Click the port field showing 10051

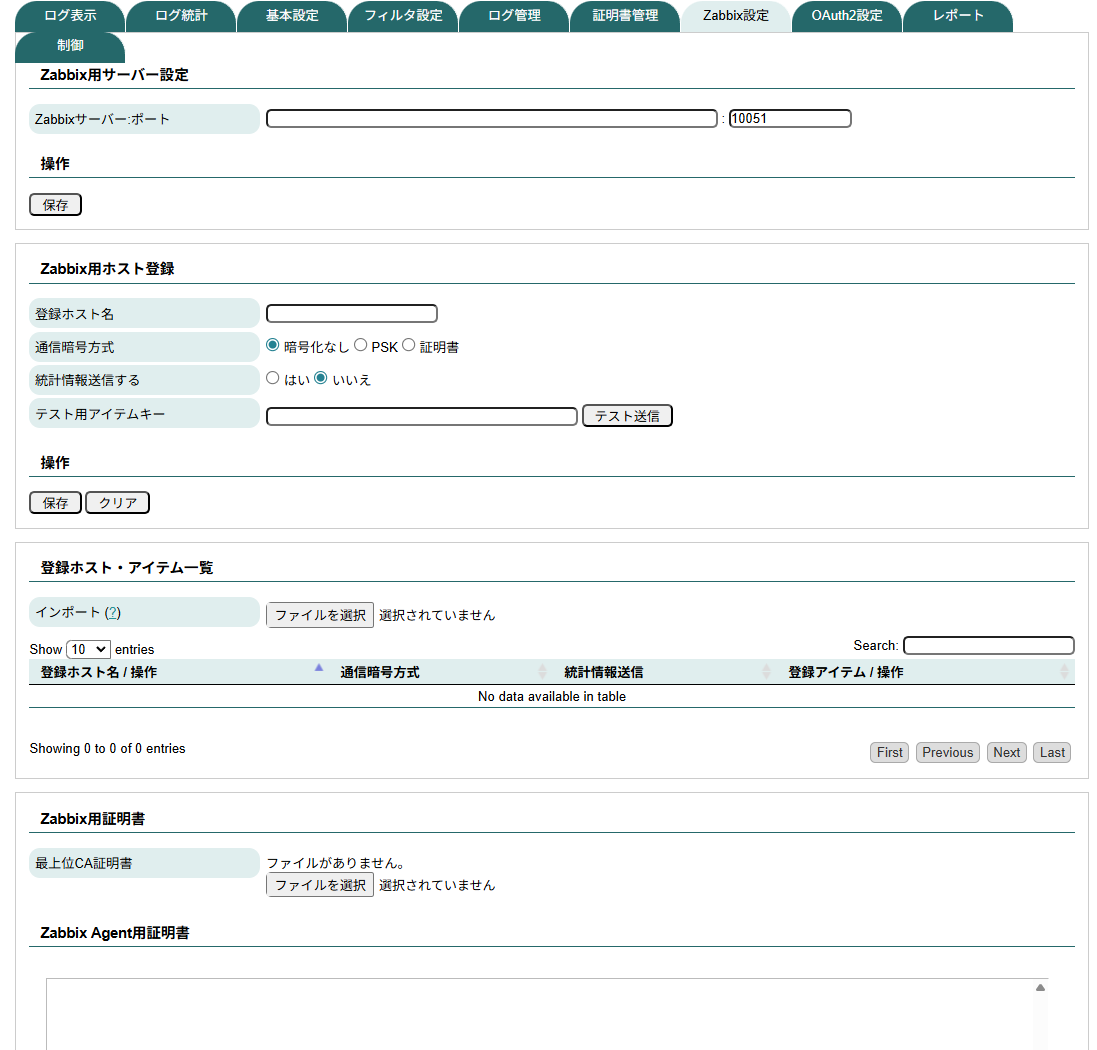pyautogui.click(x=790, y=118)
